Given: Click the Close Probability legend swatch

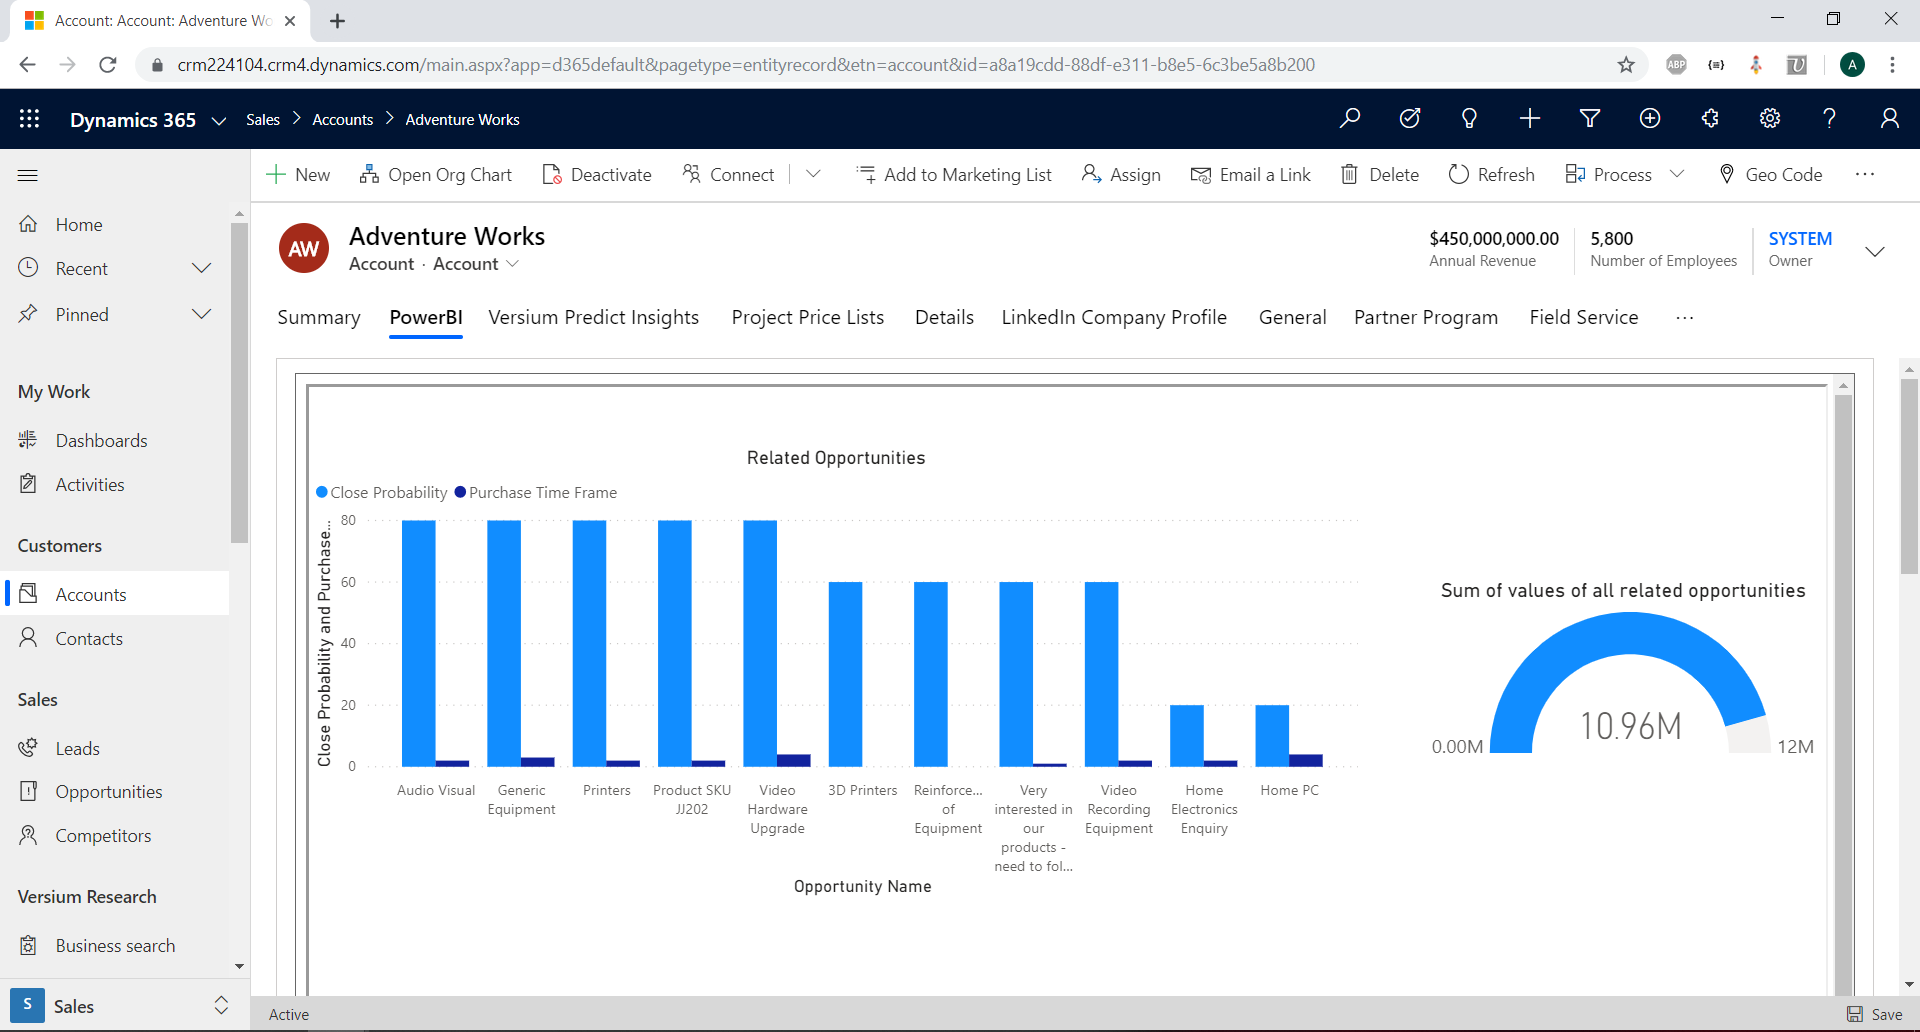Looking at the screenshot, I should pos(322,492).
